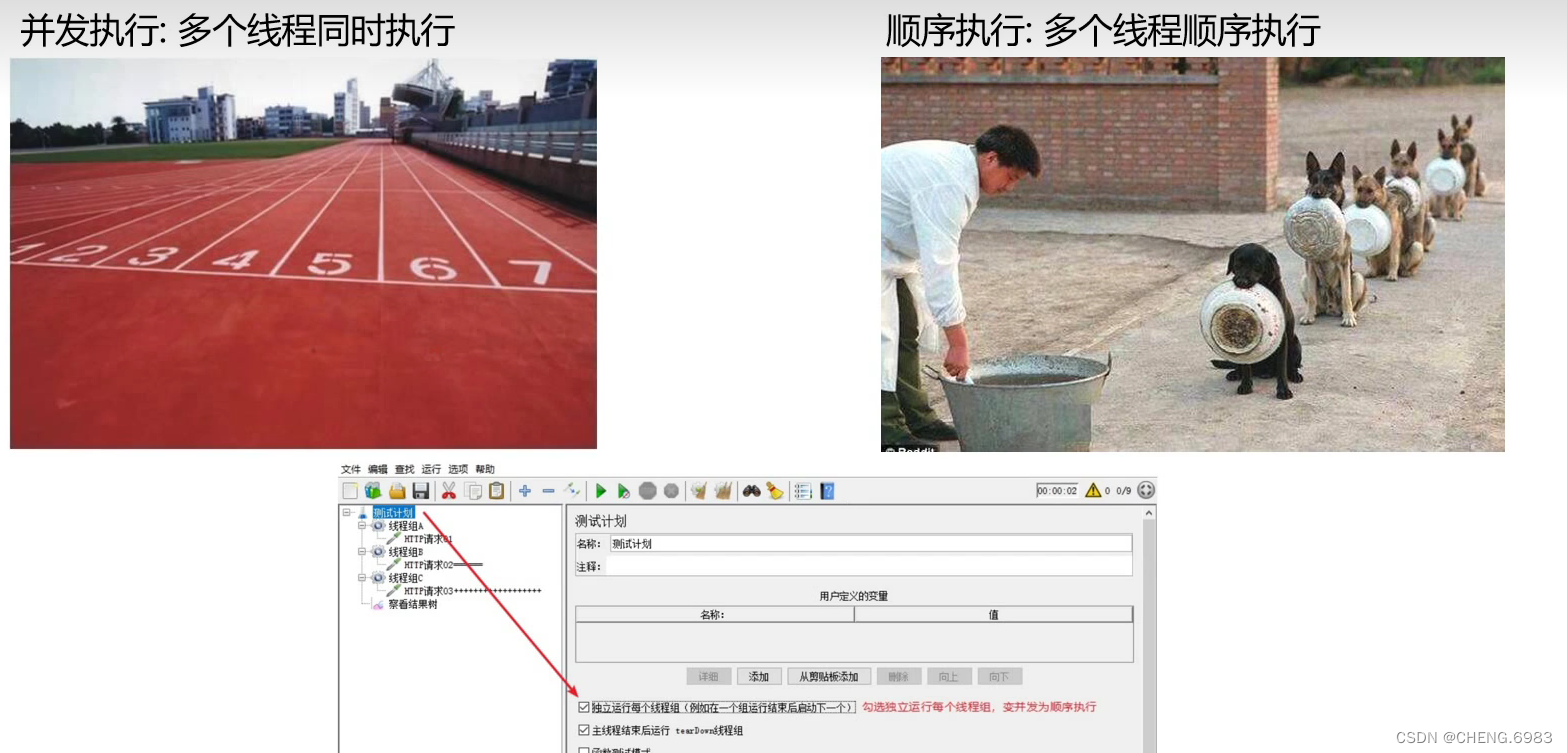This screenshot has width=1567, height=753.
Task: Click the Expand all plus icon
Action: pyautogui.click(x=525, y=491)
